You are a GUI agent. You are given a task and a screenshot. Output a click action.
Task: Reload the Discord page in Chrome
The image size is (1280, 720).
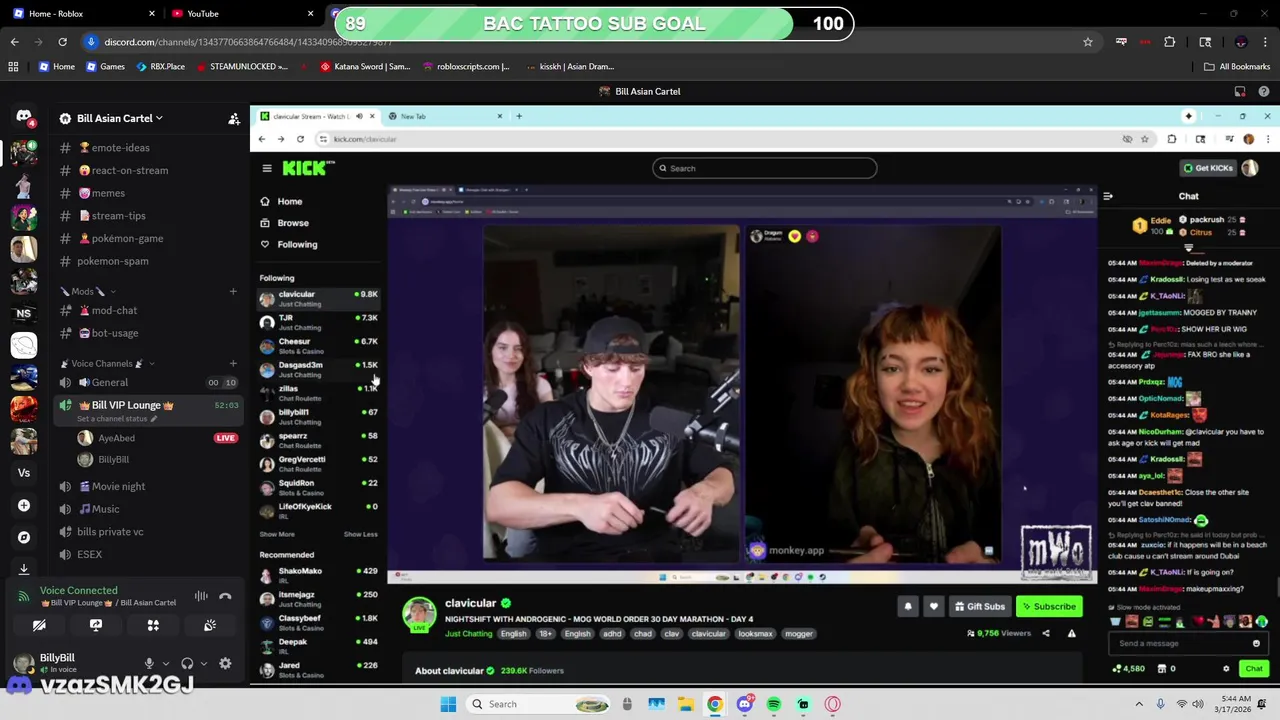pyautogui.click(x=62, y=42)
